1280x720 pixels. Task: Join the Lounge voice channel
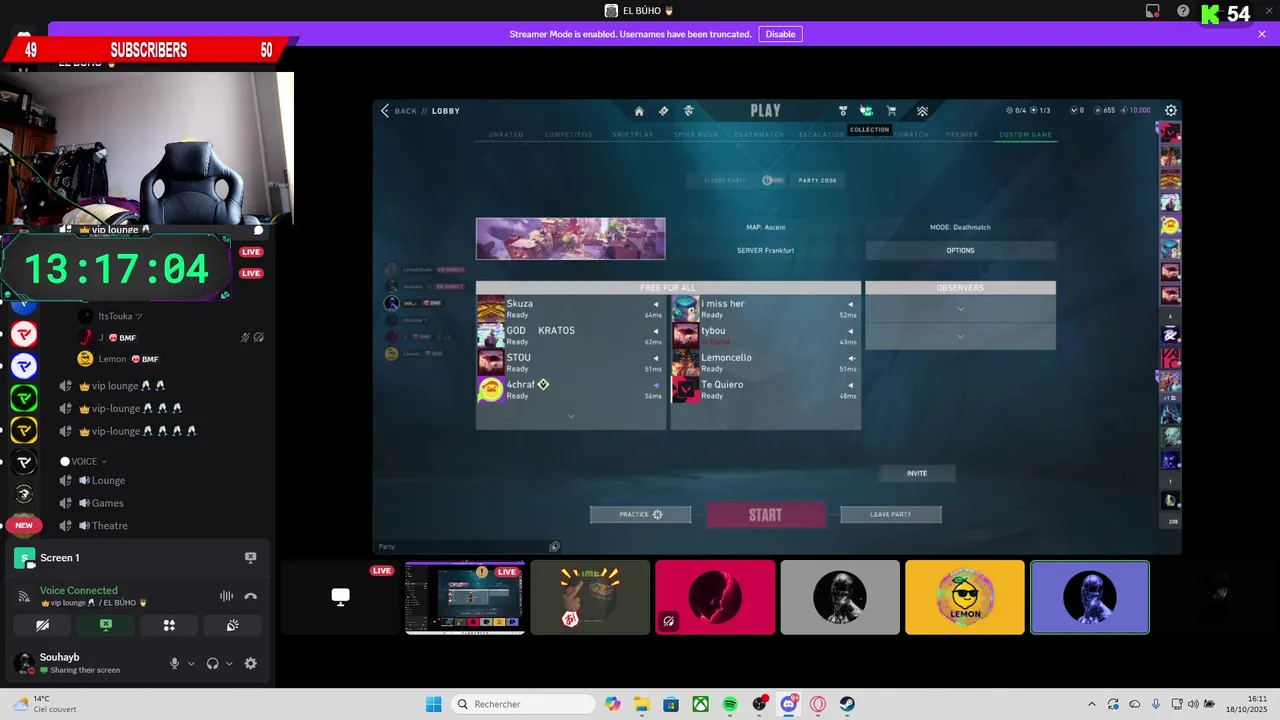tap(109, 480)
